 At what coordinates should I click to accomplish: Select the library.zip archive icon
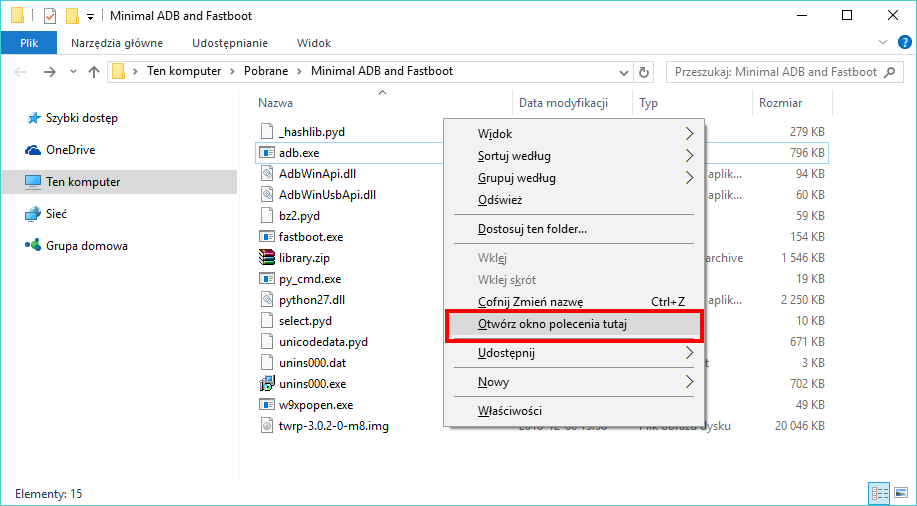click(267, 257)
